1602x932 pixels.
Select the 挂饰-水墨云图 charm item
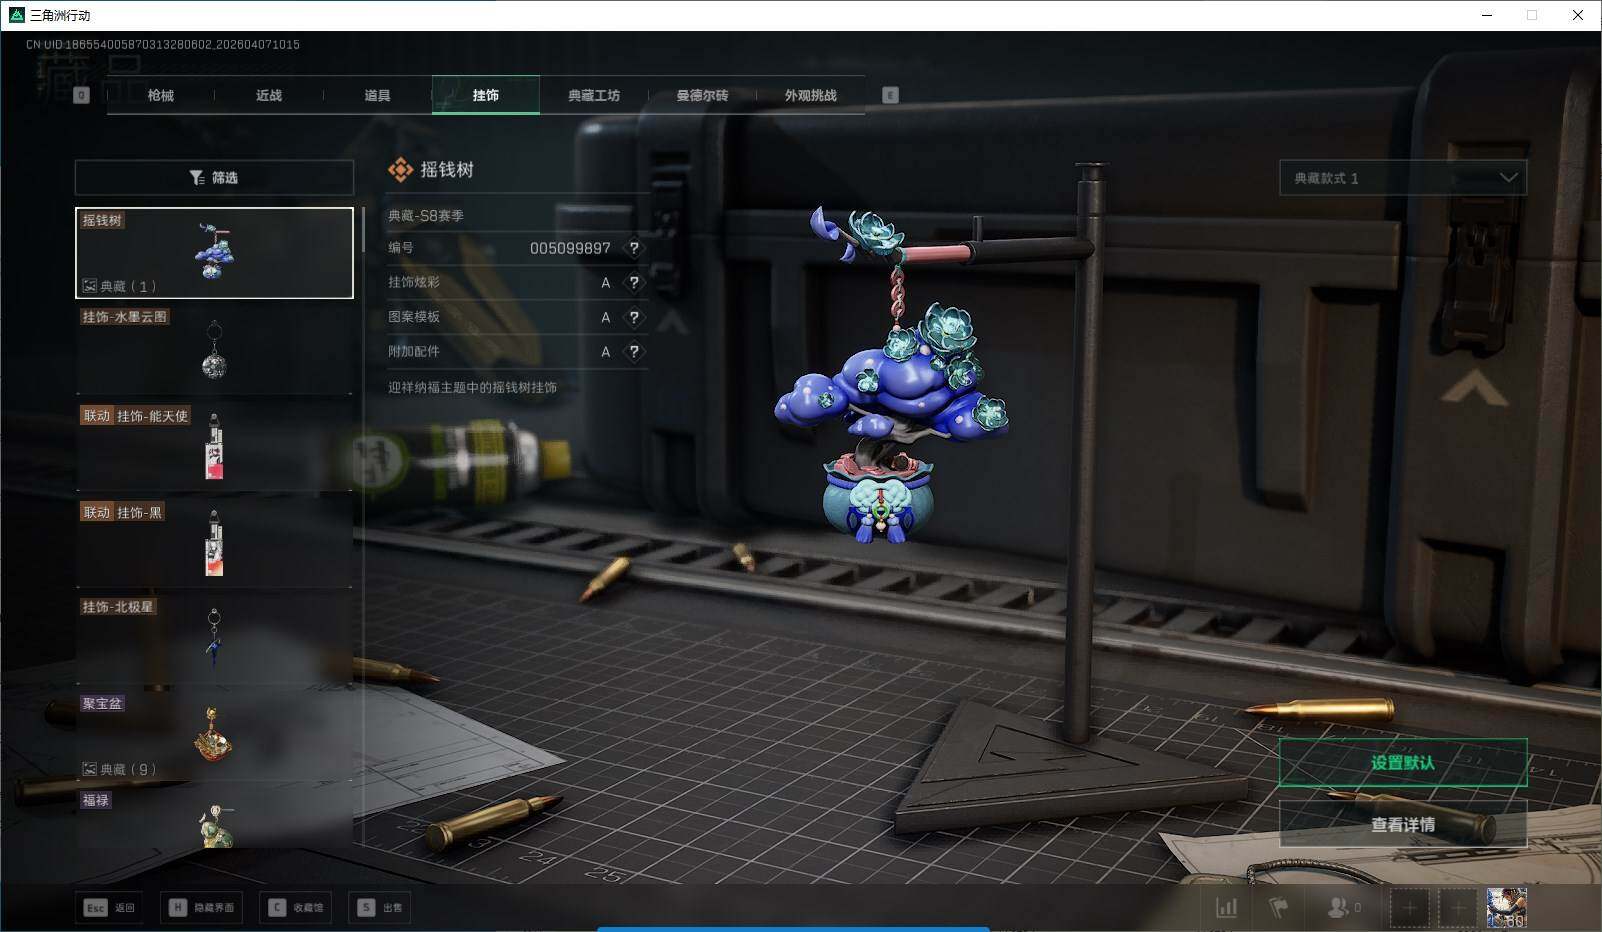click(x=214, y=349)
